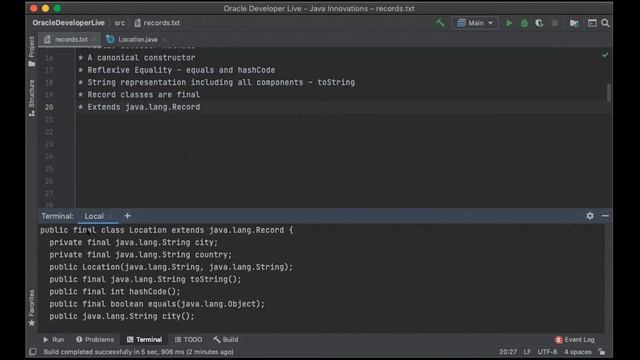Viewport: 640px width, 360px height.
Task: Click terminal line with equals(java.lang.Object)
Action: coord(157,304)
